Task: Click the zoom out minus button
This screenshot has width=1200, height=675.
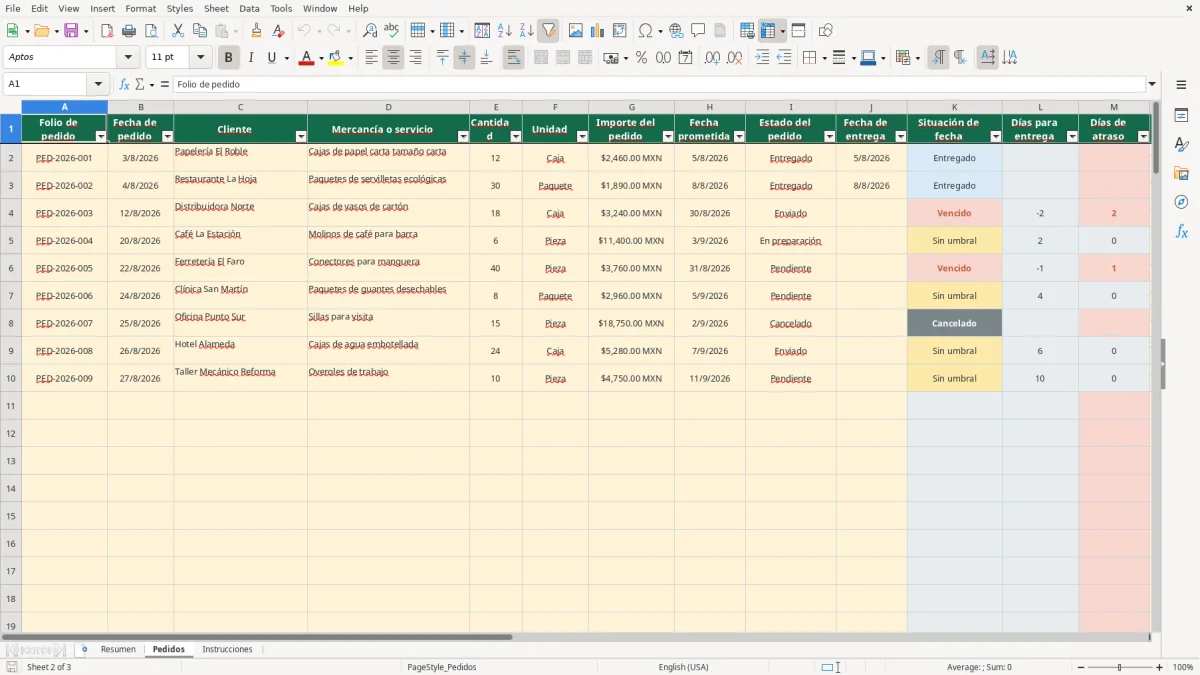Action: [1081, 667]
